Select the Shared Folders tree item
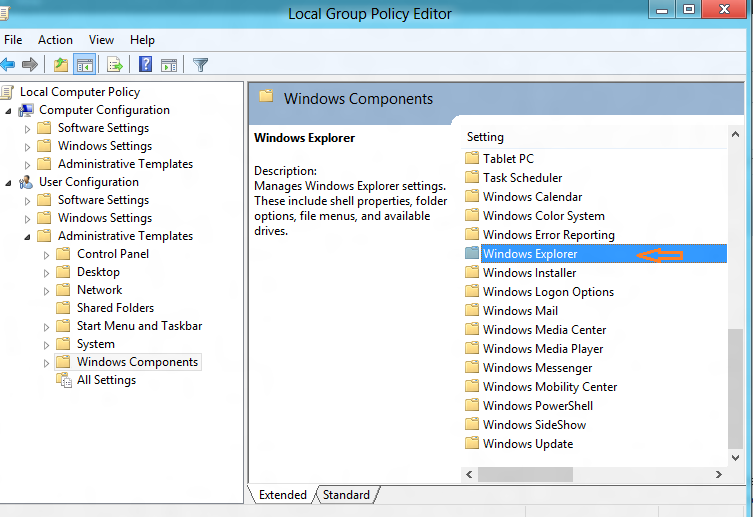This screenshot has height=517, width=753. [x=115, y=308]
